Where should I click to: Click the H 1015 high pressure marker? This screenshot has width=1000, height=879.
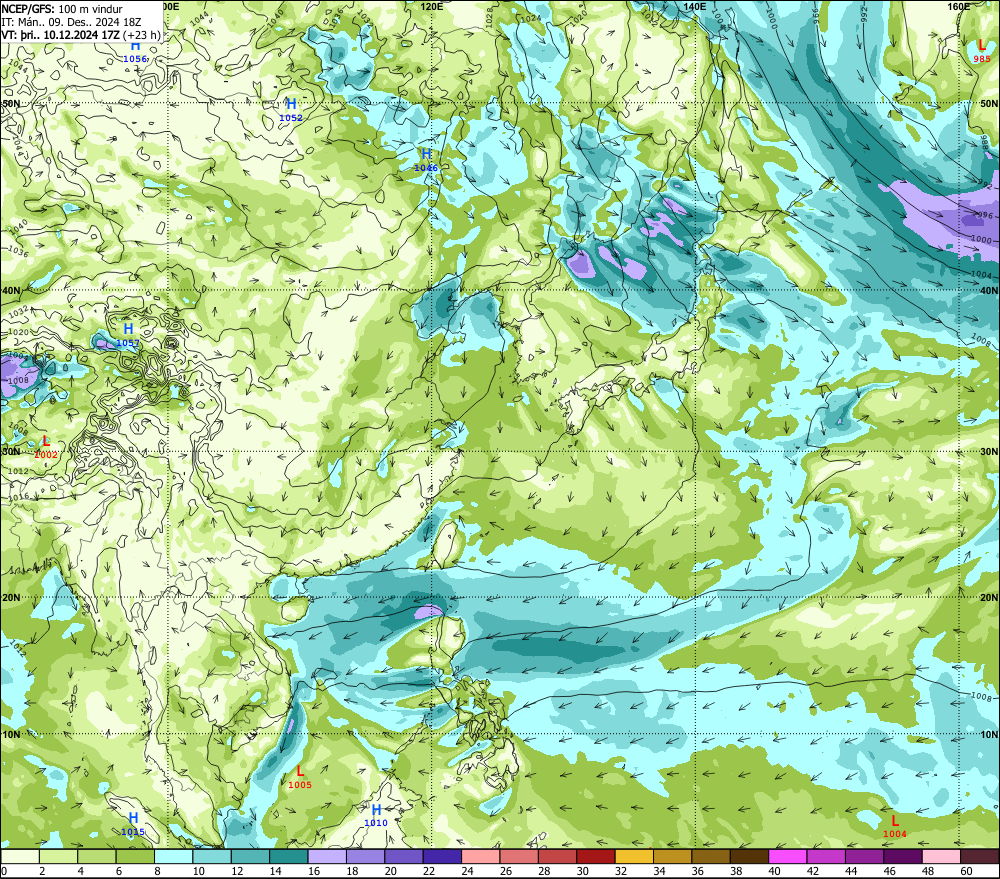point(133,824)
